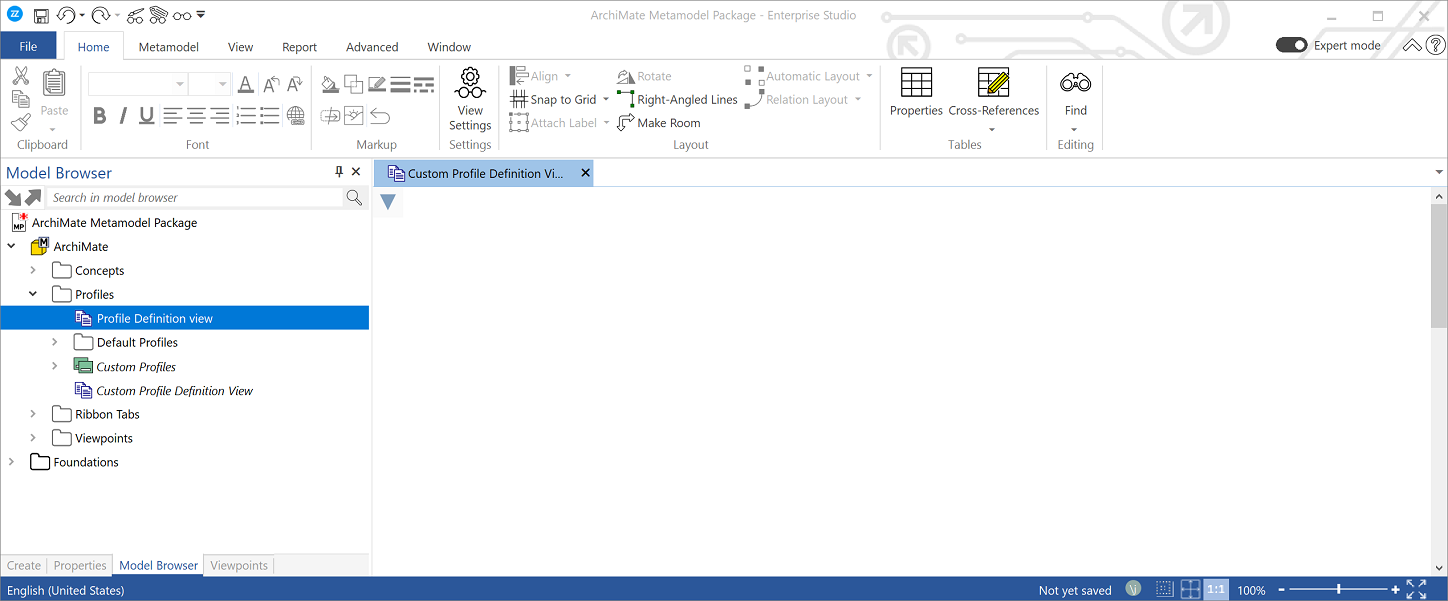Toggle Right-Angled Lines
The width and height of the screenshot is (1448, 601).
pos(677,100)
